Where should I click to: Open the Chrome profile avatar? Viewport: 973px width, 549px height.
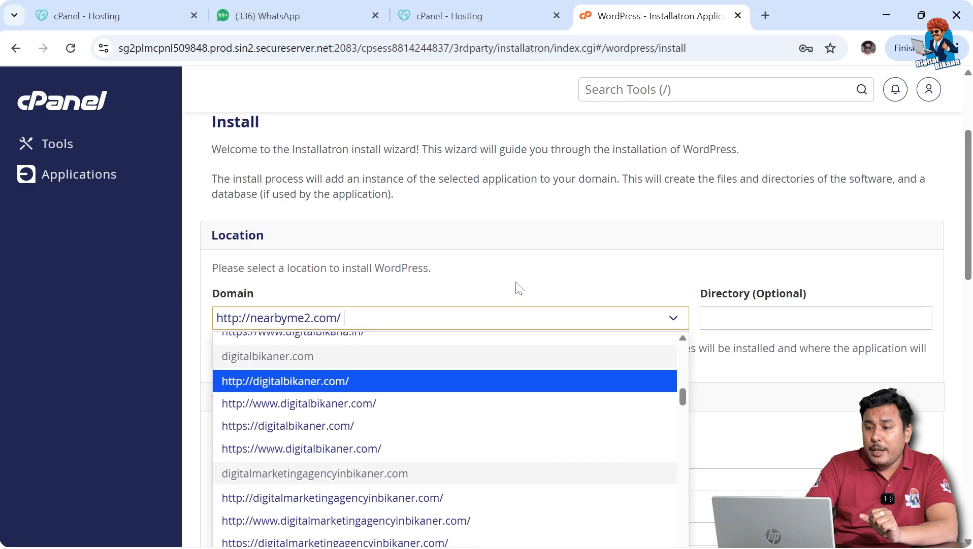(868, 48)
